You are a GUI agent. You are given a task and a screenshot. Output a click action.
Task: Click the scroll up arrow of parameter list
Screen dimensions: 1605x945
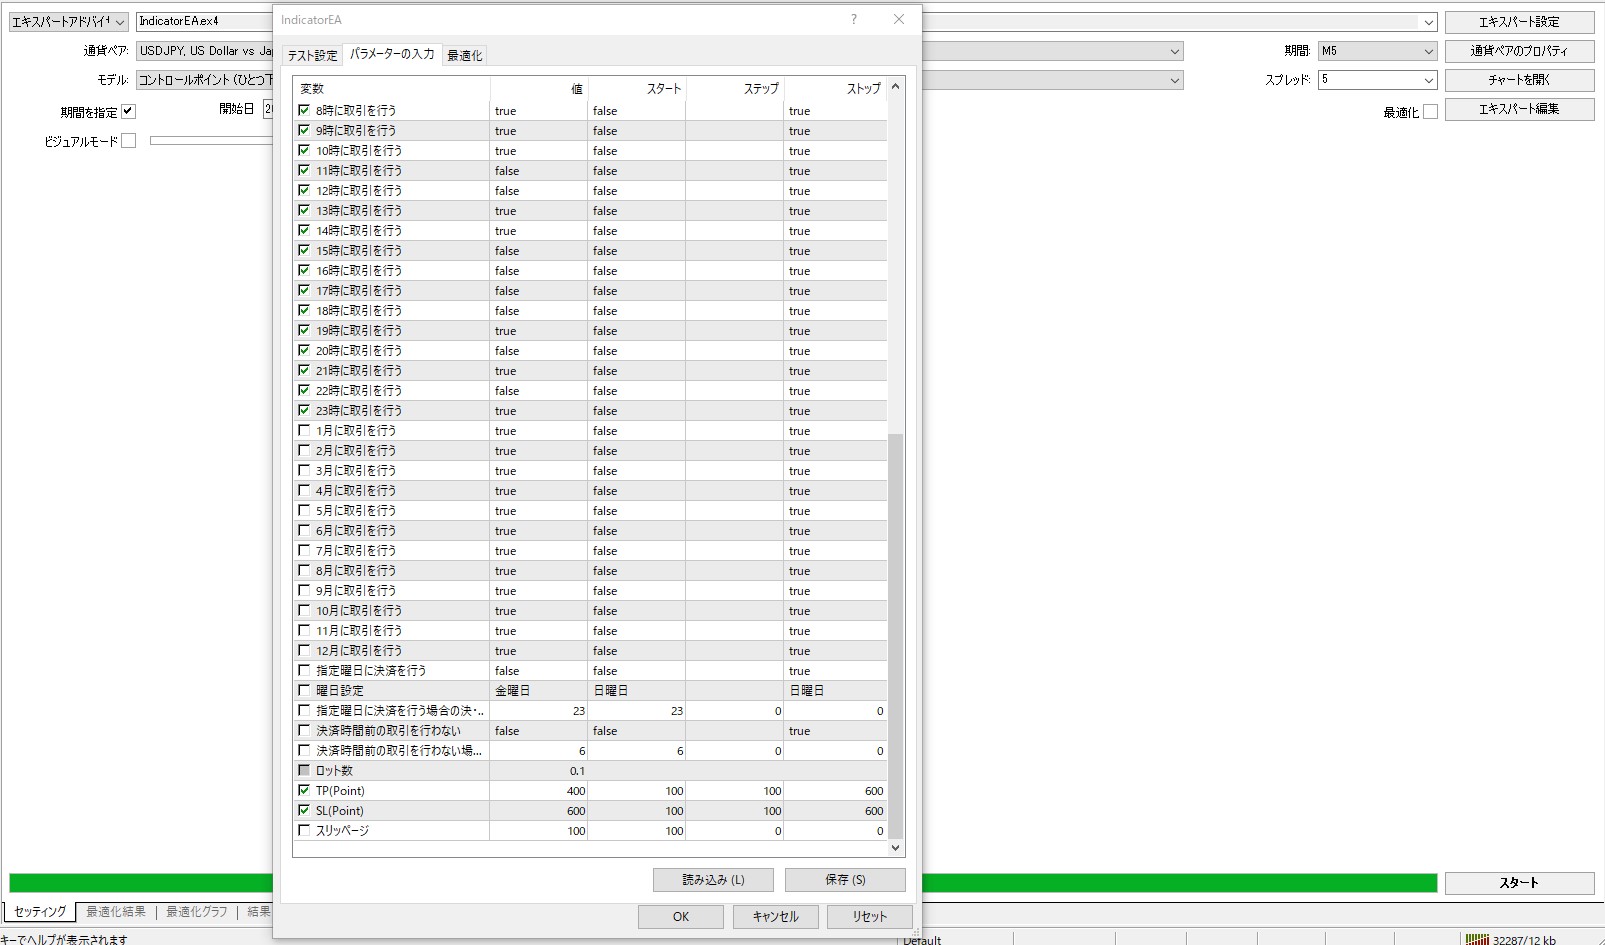tap(896, 87)
